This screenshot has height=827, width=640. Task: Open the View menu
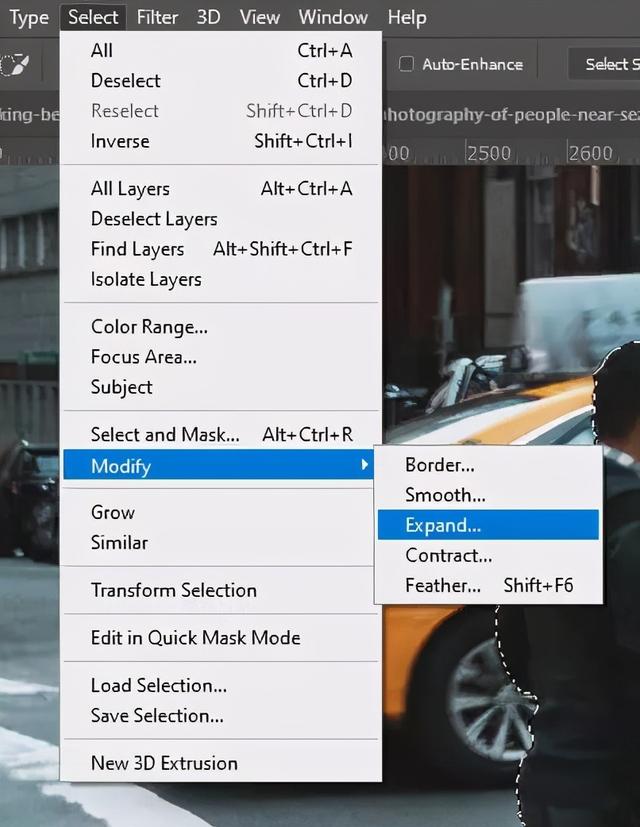(260, 17)
